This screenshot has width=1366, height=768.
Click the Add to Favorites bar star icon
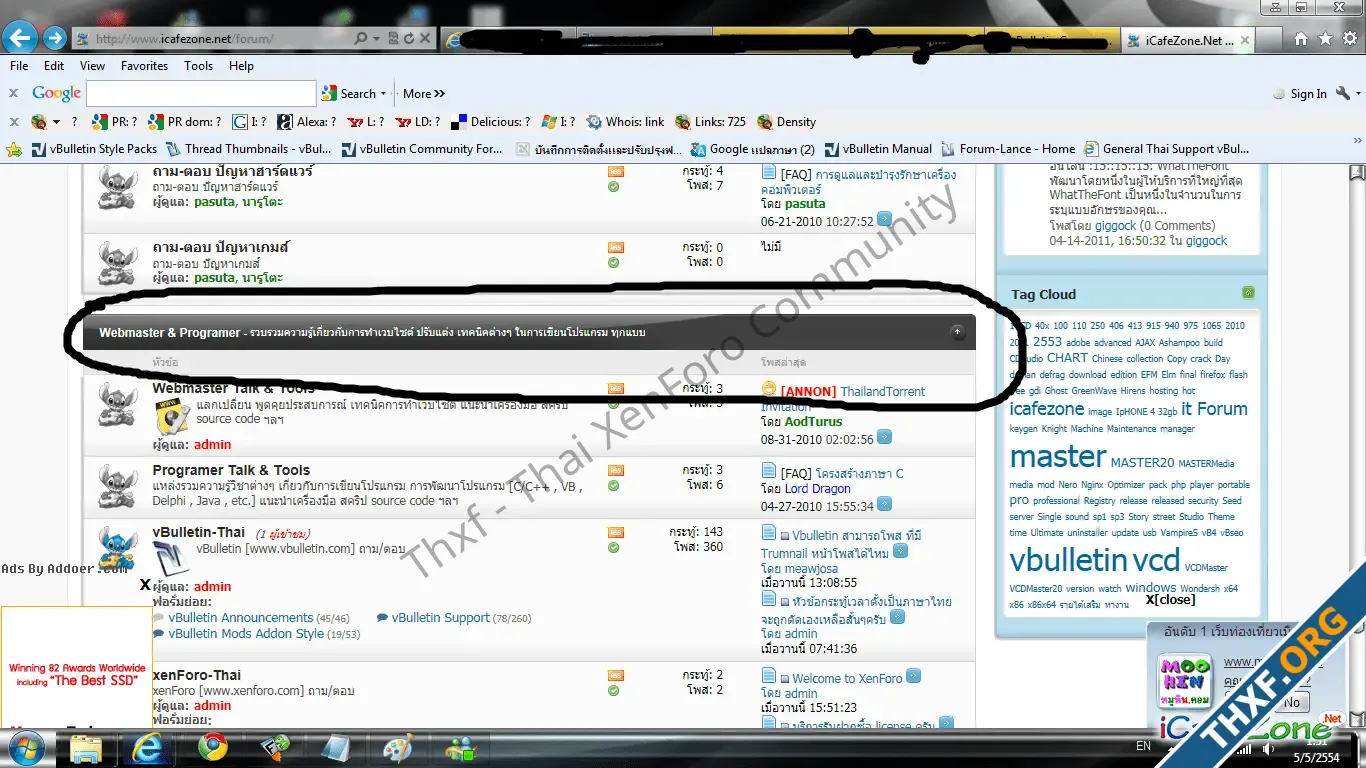14,149
